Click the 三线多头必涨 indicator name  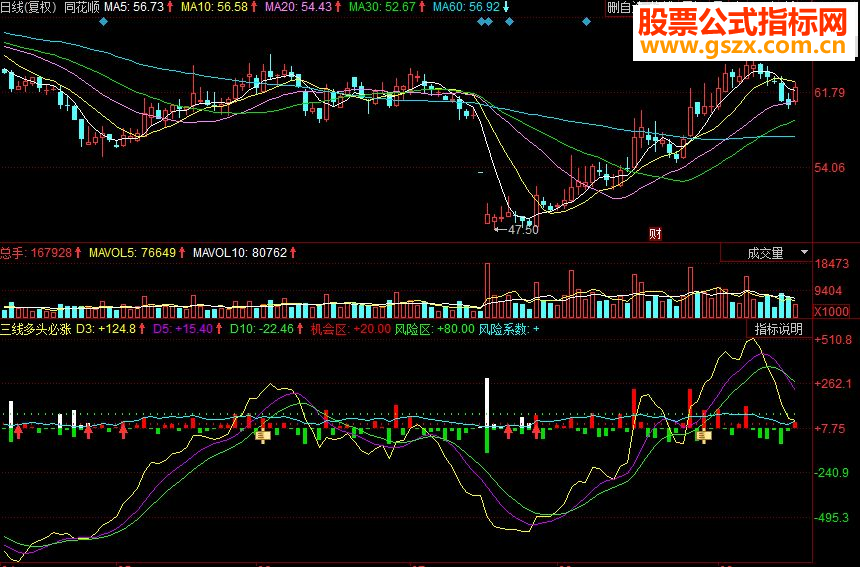[36, 329]
